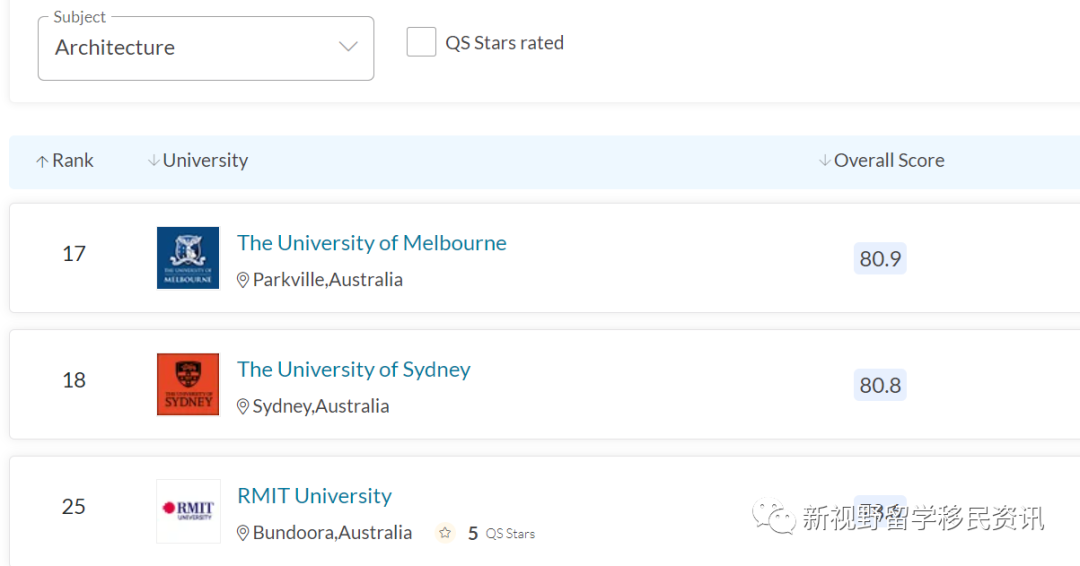
Task: Click the down arrow icon beside University
Action: [154, 160]
